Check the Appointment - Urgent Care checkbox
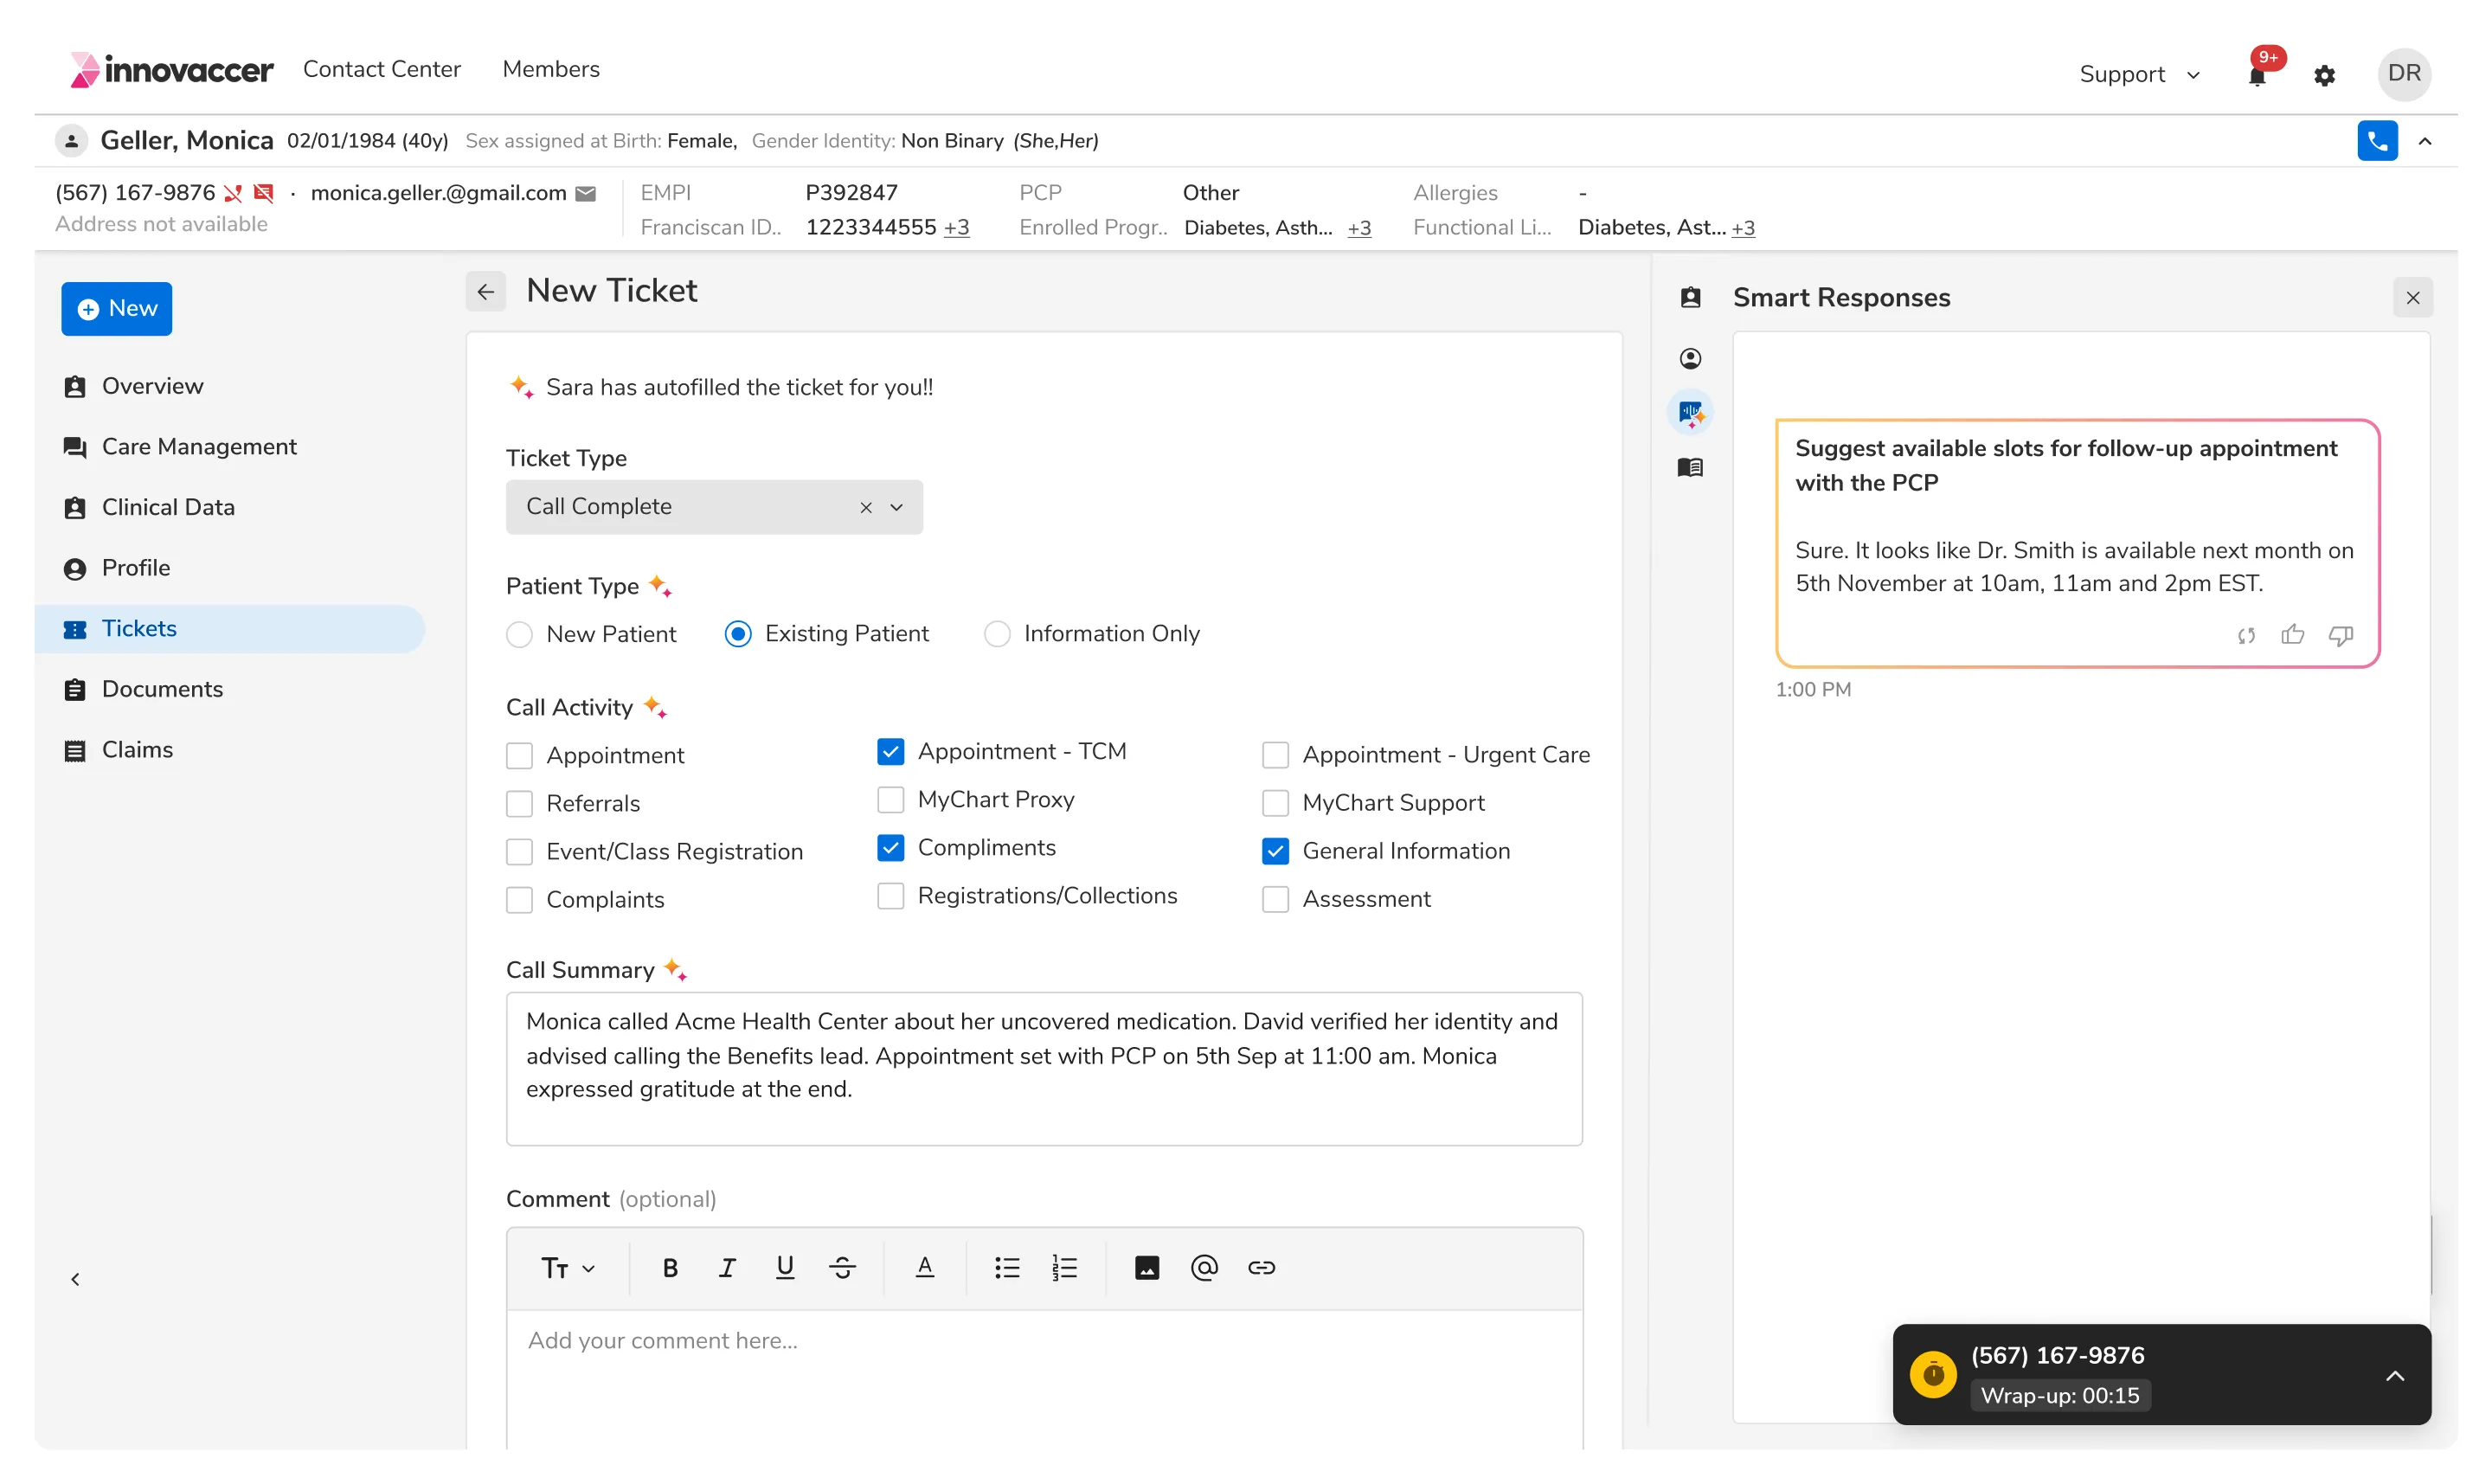 point(1275,755)
